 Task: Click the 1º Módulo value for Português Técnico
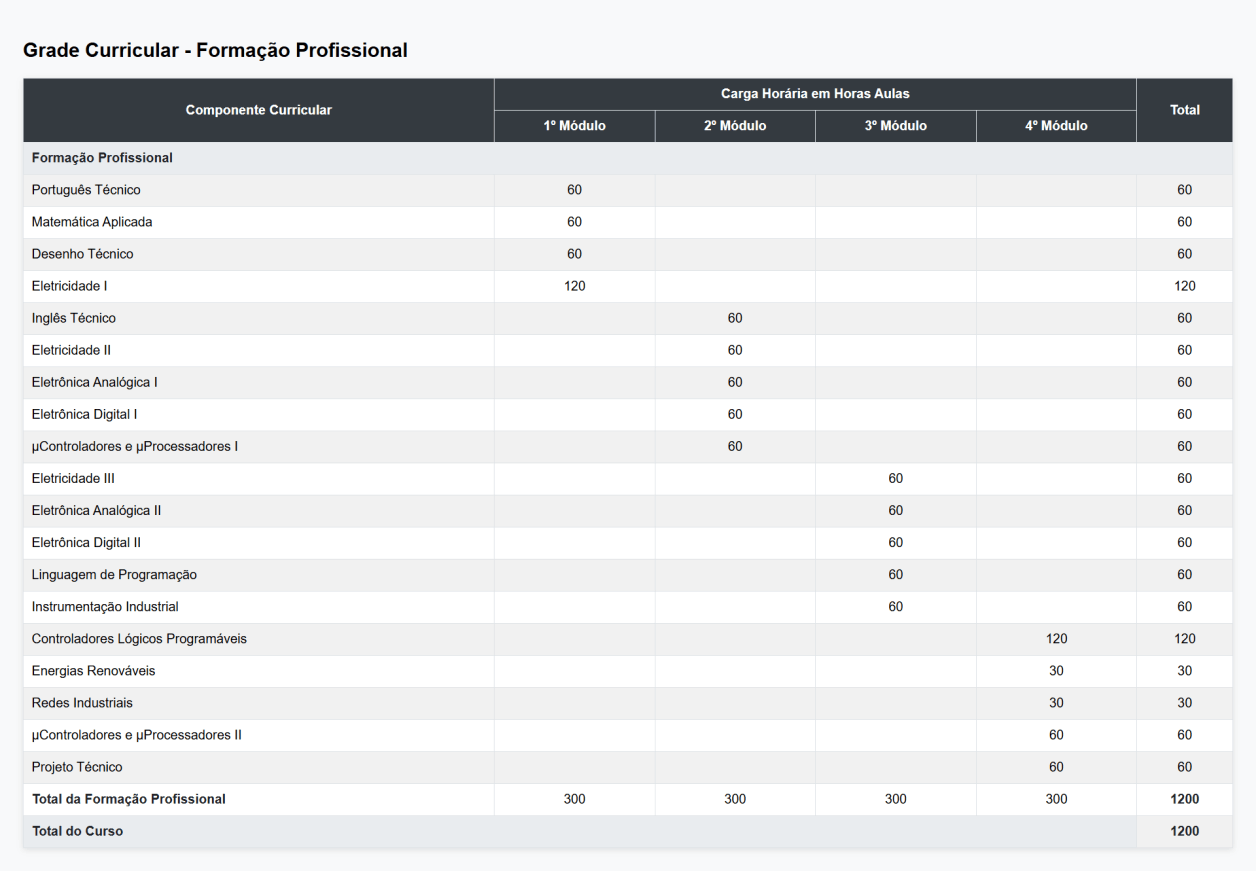coord(575,190)
